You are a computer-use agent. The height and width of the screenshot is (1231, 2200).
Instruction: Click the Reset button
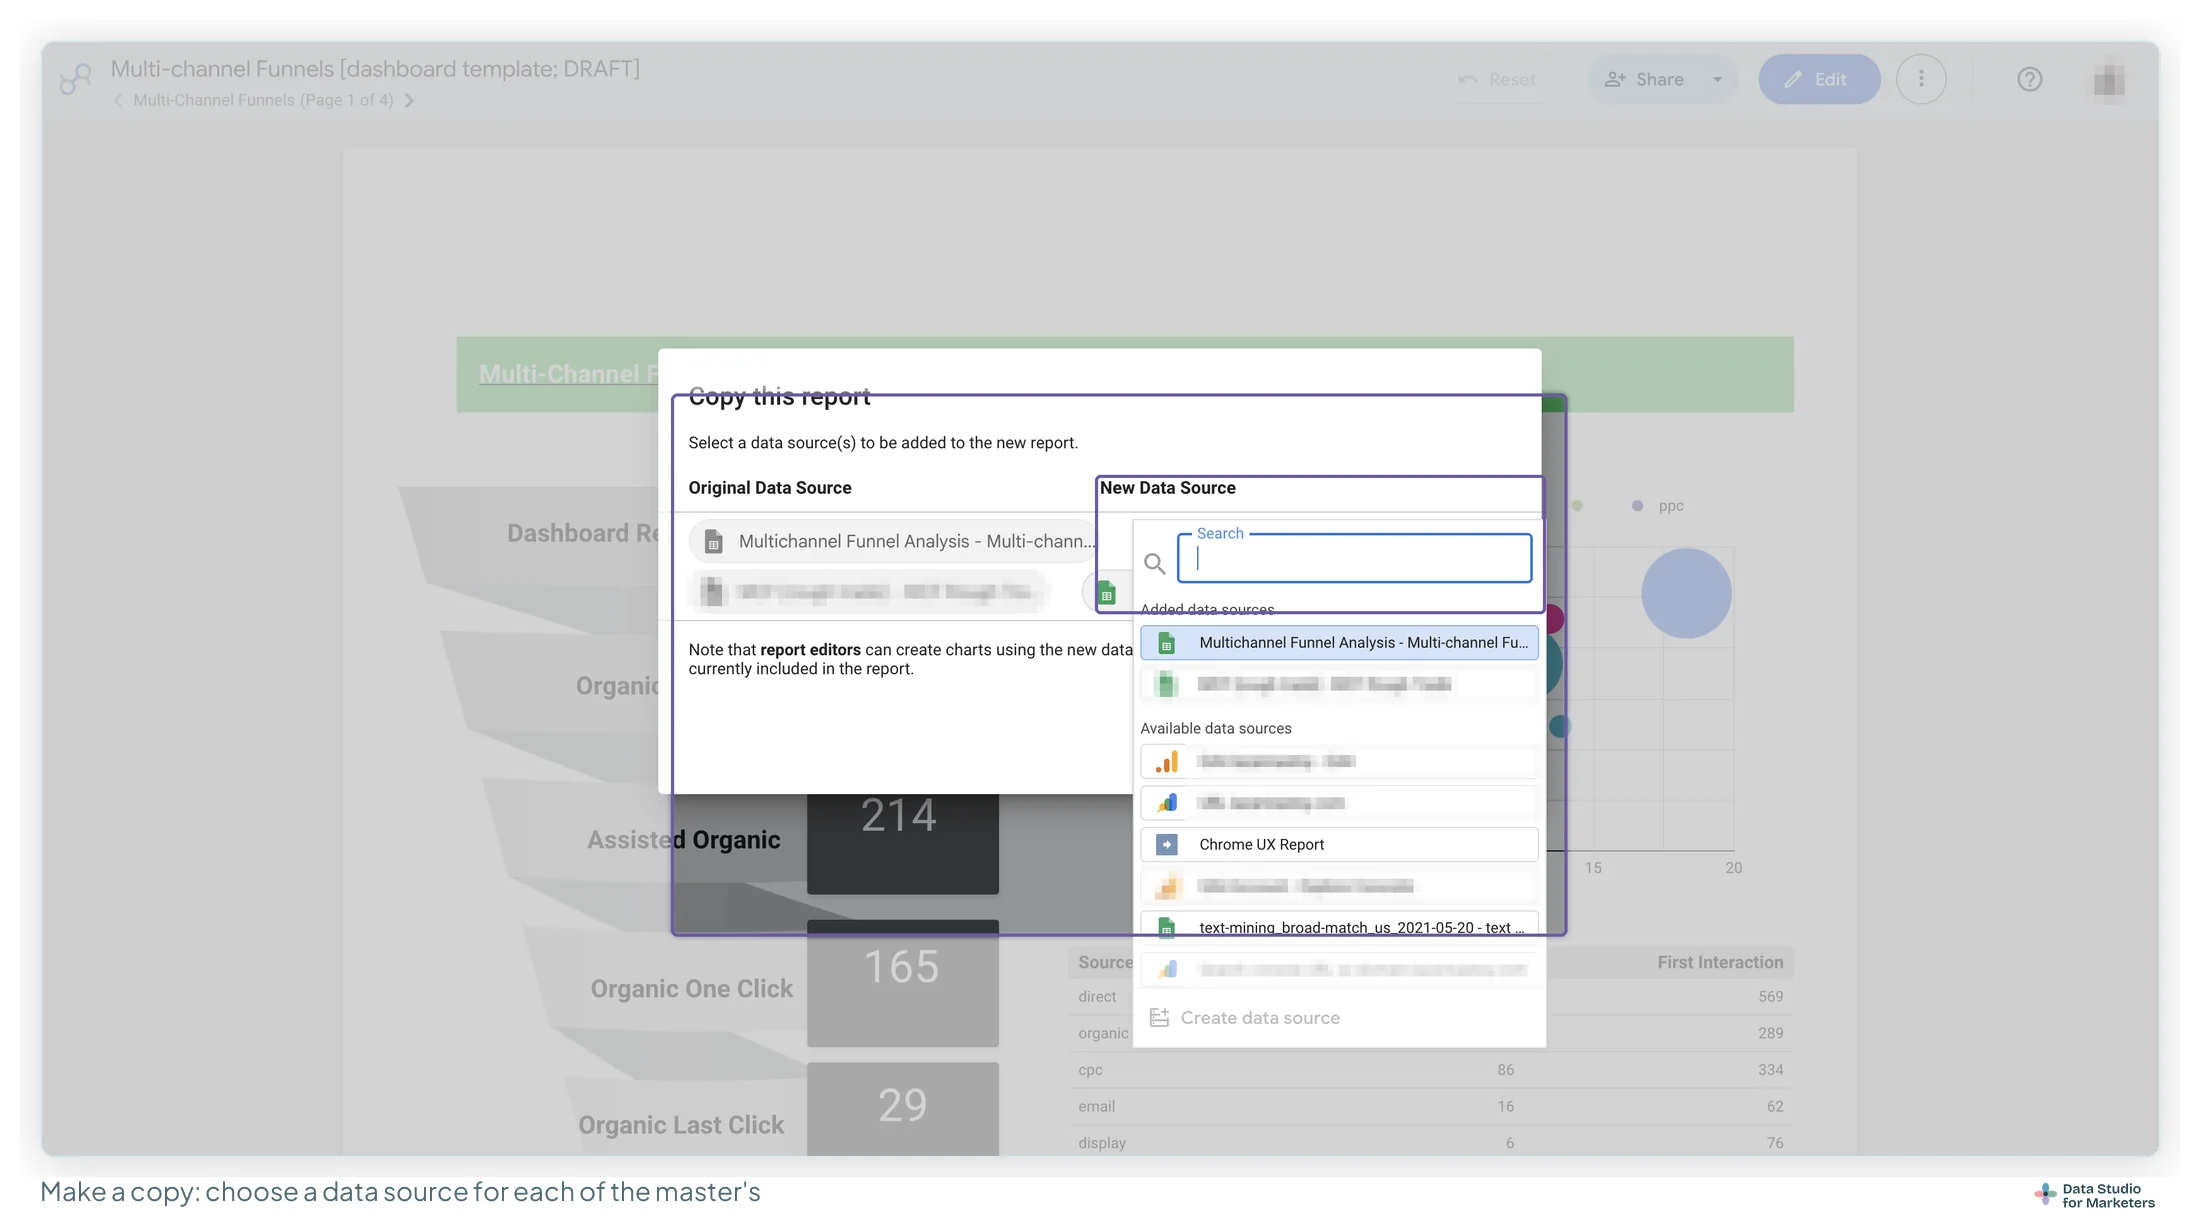[1497, 79]
